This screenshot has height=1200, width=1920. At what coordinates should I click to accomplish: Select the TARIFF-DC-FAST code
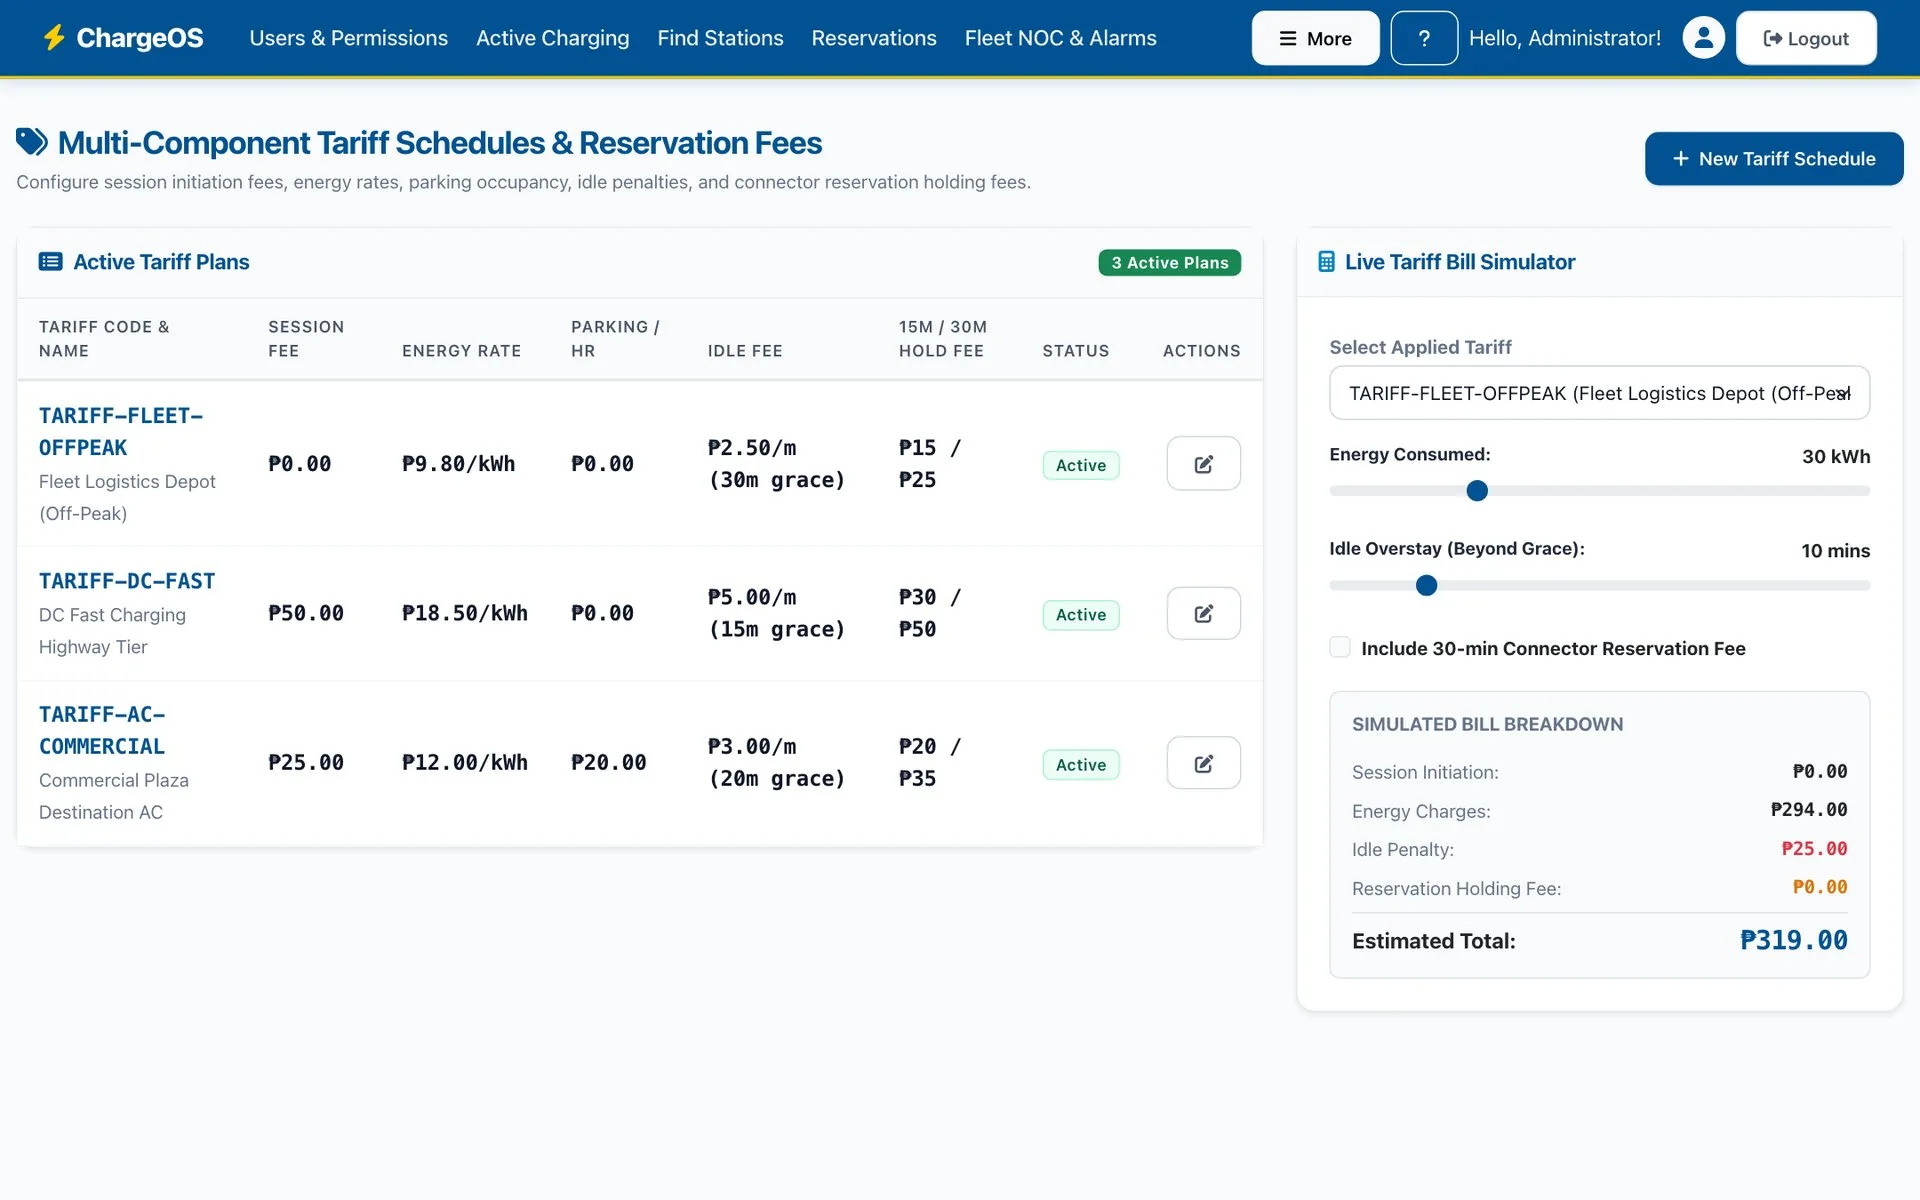127,581
